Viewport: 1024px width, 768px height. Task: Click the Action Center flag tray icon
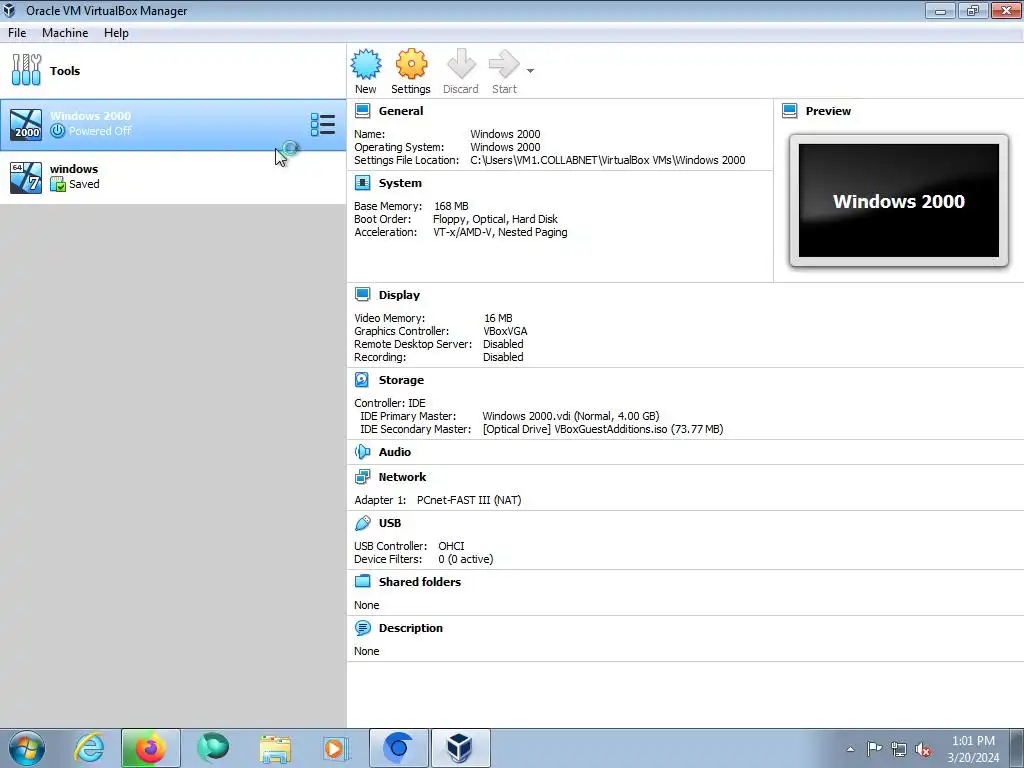(x=874, y=748)
